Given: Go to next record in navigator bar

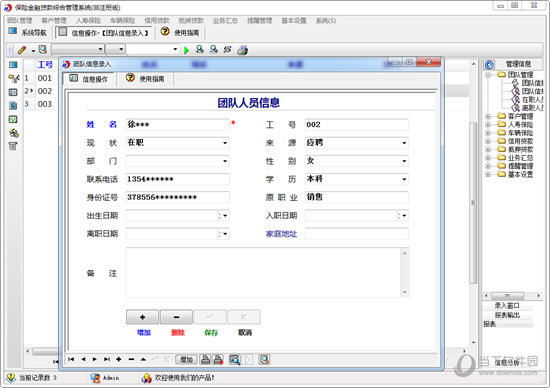Looking at the screenshot, I should [95, 359].
